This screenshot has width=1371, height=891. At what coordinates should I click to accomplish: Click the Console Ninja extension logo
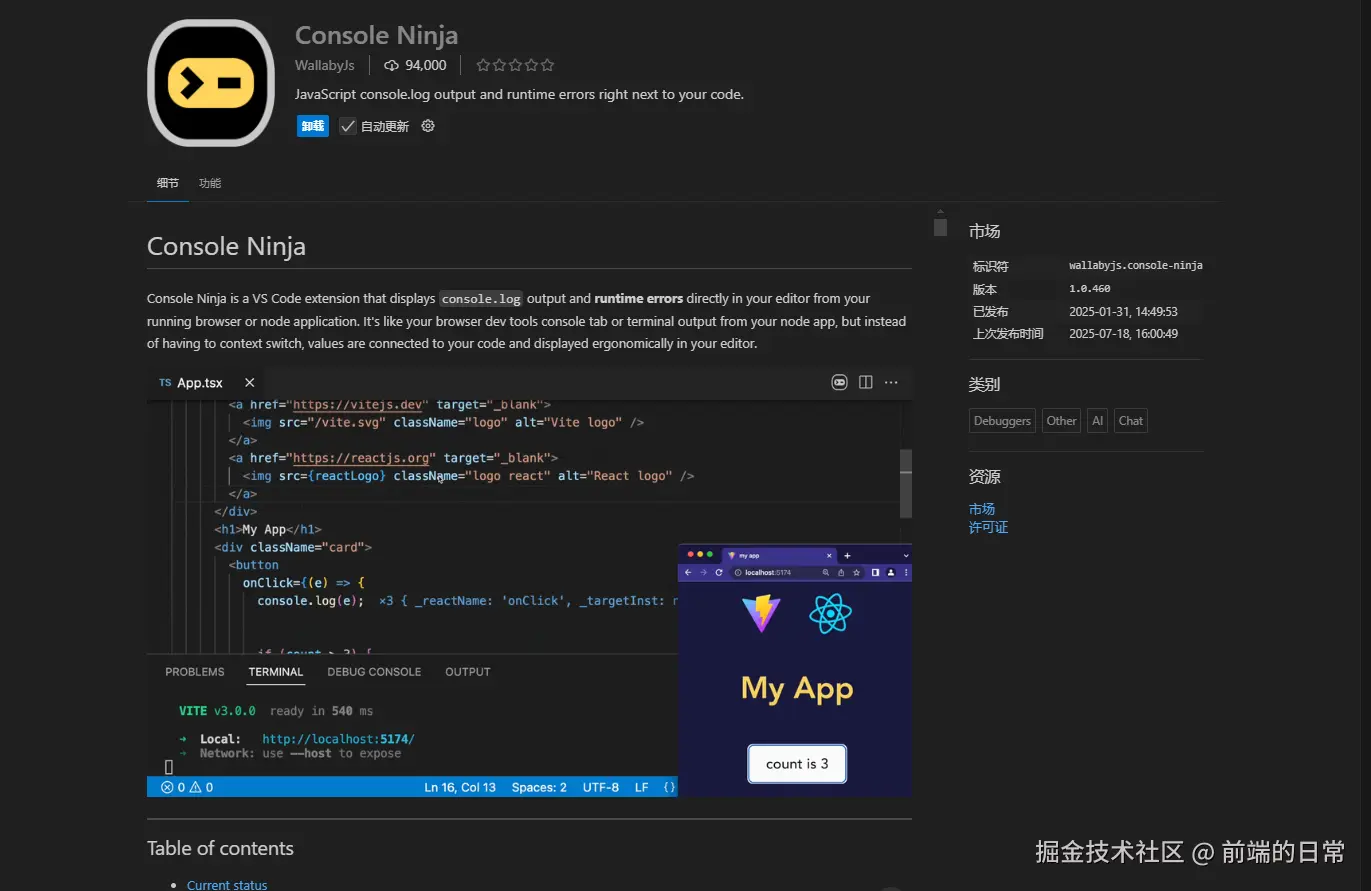click(211, 83)
